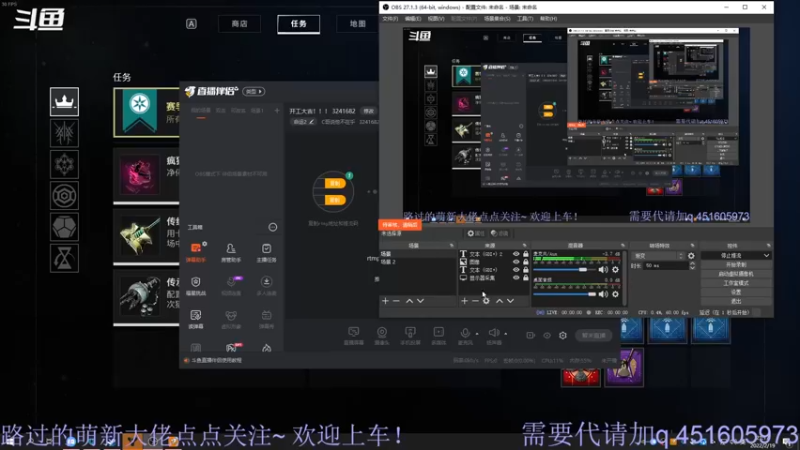The height and width of the screenshot is (450, 800).
Task: Toggle the eye preview icon in companion toolbar
Action: tap(547, 335)
